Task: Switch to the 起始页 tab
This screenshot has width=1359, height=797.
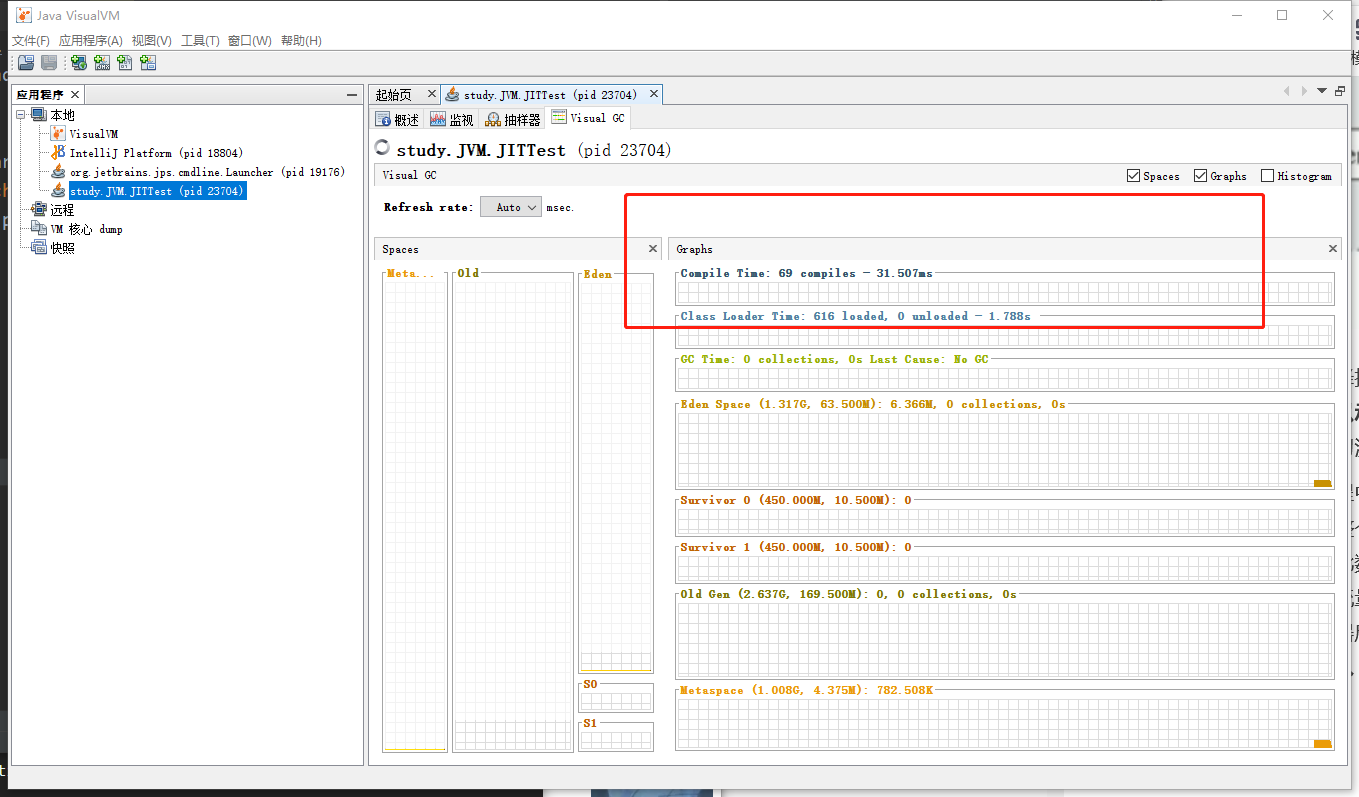Action: [x=393, y=95]
